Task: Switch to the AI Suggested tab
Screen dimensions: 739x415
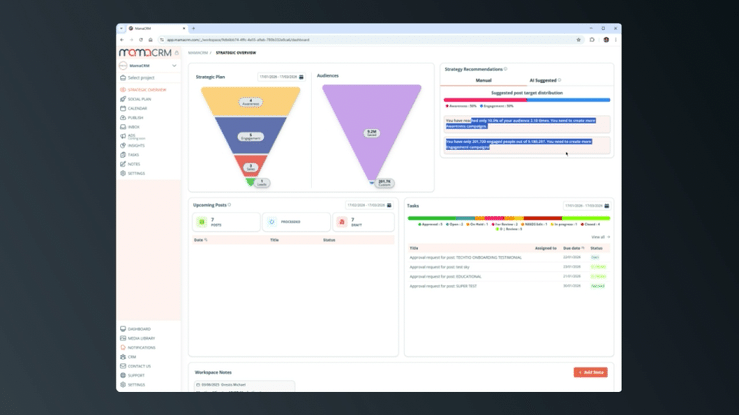Action: (544, 80)
